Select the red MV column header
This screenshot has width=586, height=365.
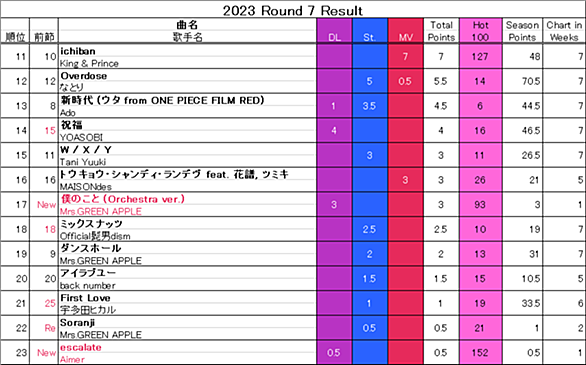pyautogui.click(x=405, y=31)
